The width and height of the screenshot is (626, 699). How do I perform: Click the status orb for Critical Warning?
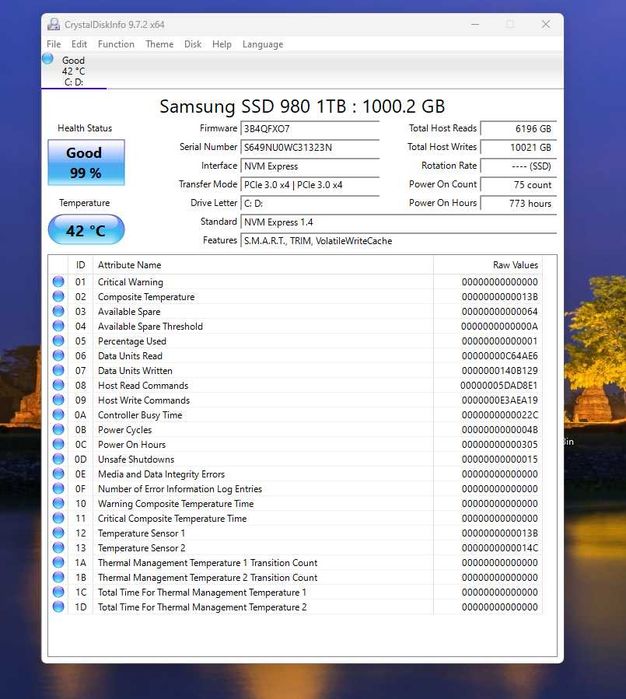coord(58,281)
